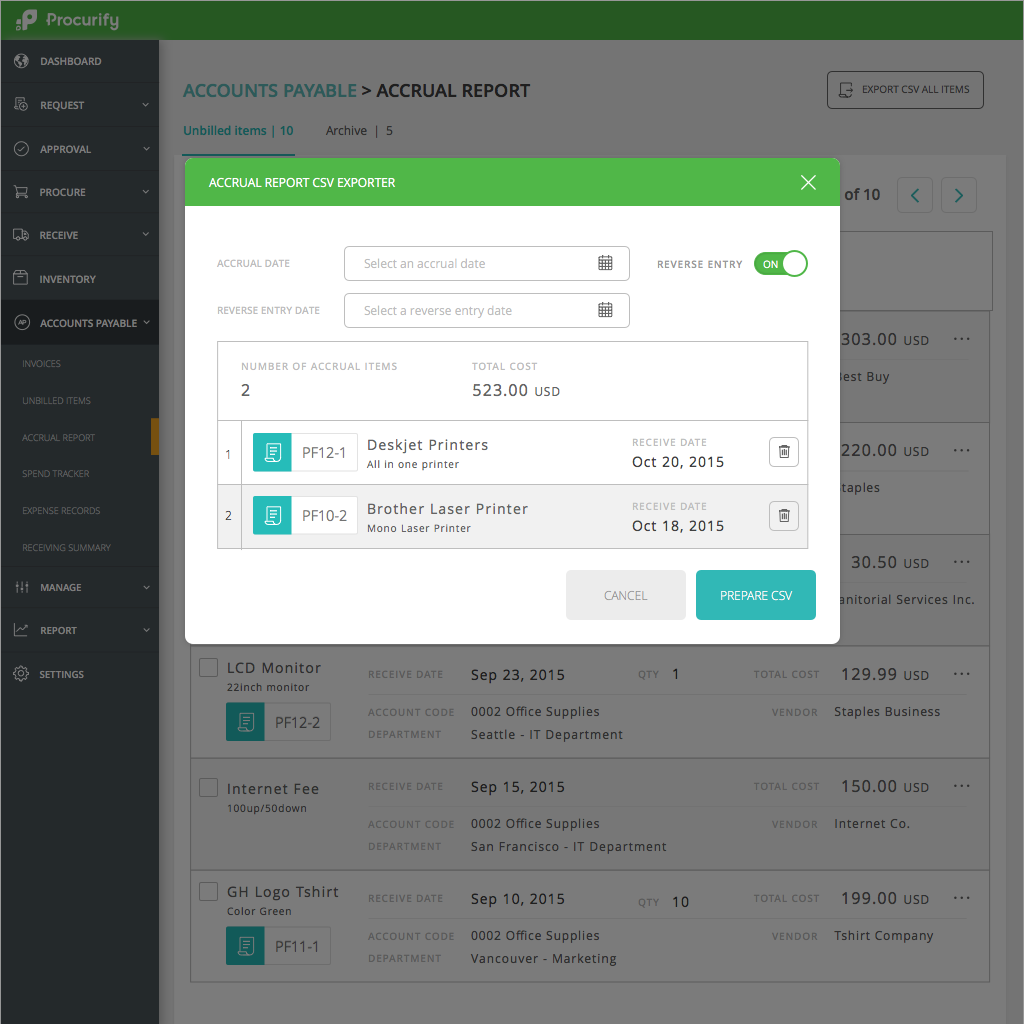Switch to the Unbilled items tab
1024x1024 pixels.
coord(238,131)
